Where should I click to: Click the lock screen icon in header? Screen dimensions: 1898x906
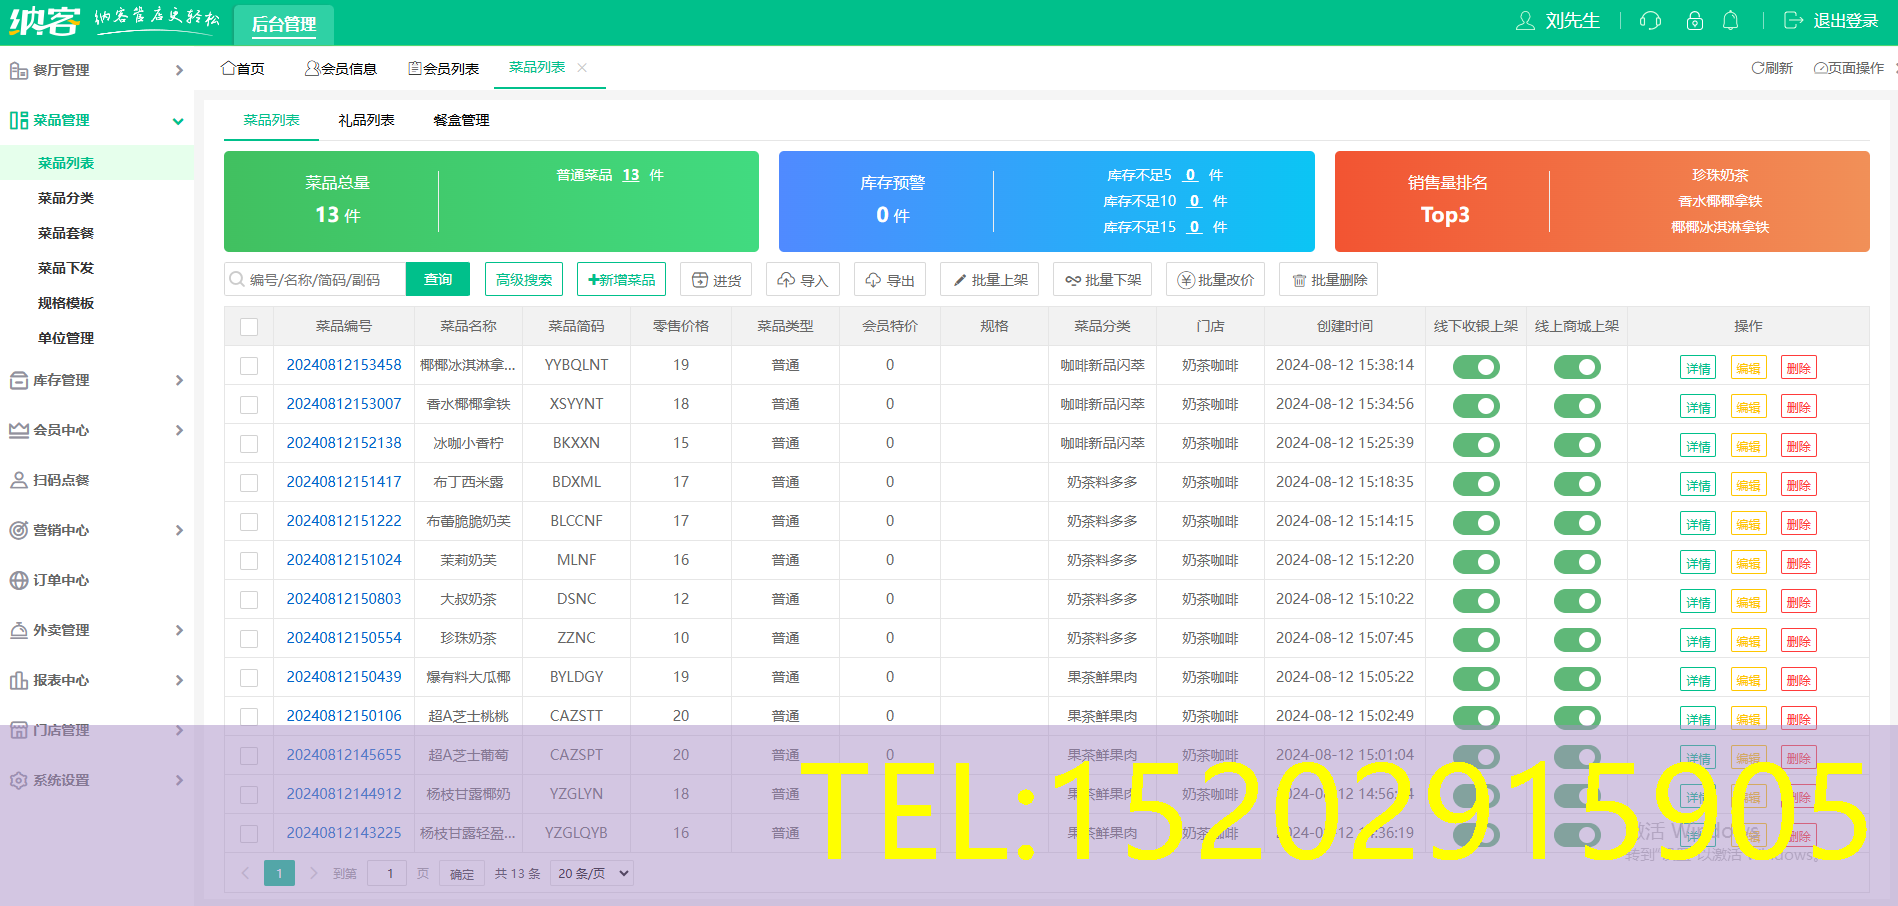click(1695, 21)
